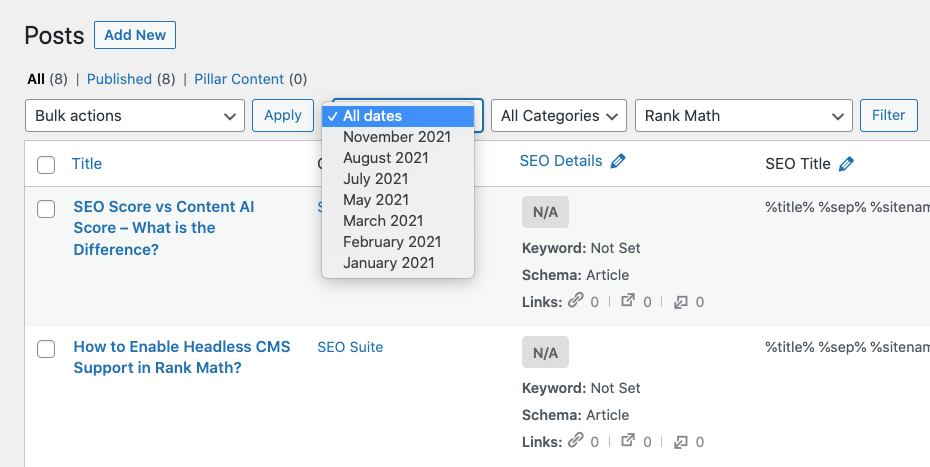Click the Add New button
The height and width of the screenshot is (467, 930).
coord(135,35)
